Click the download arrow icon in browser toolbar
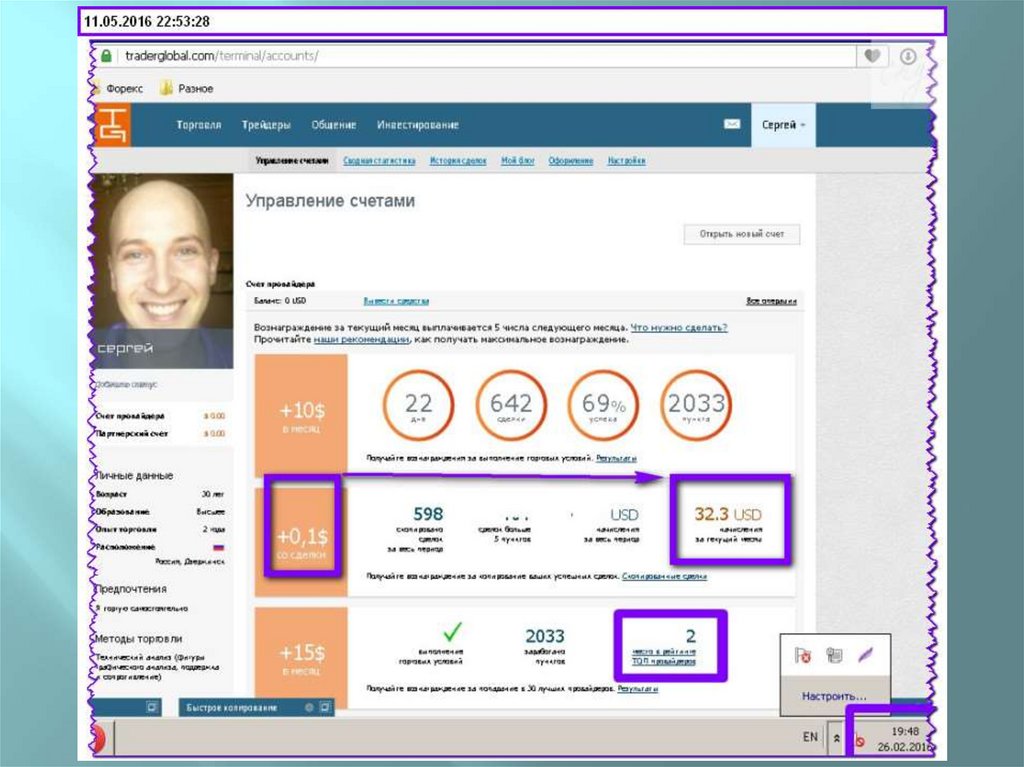Screen dimensions: 1024x767 pyautogui.click(x=908, y=57)
